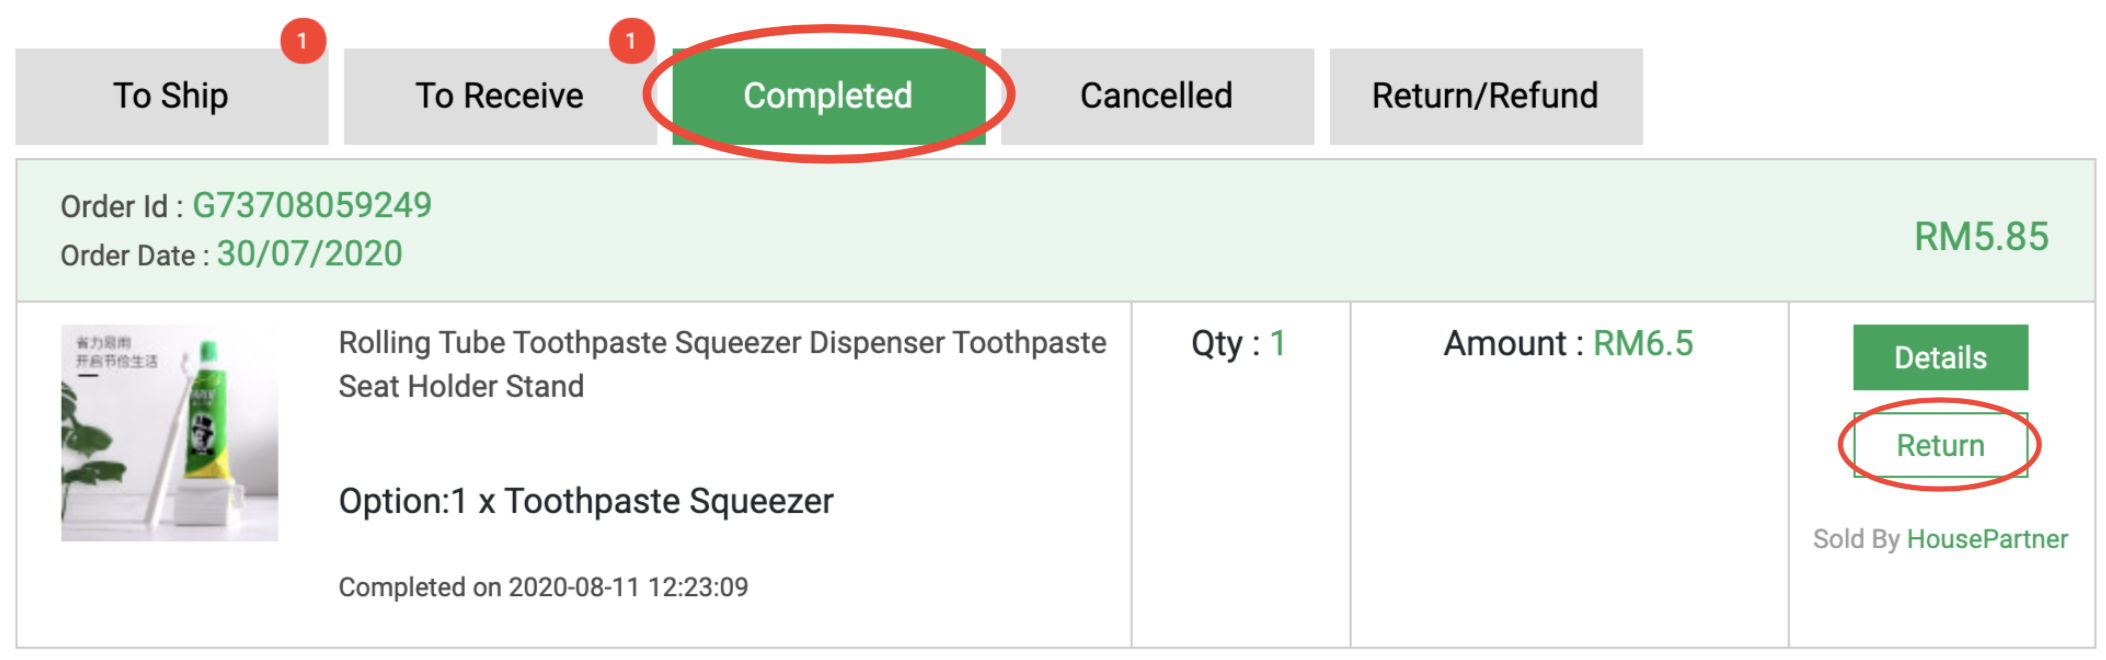Switch to the To Receive tab
The image size is (2106, 660).
(500, 97)
